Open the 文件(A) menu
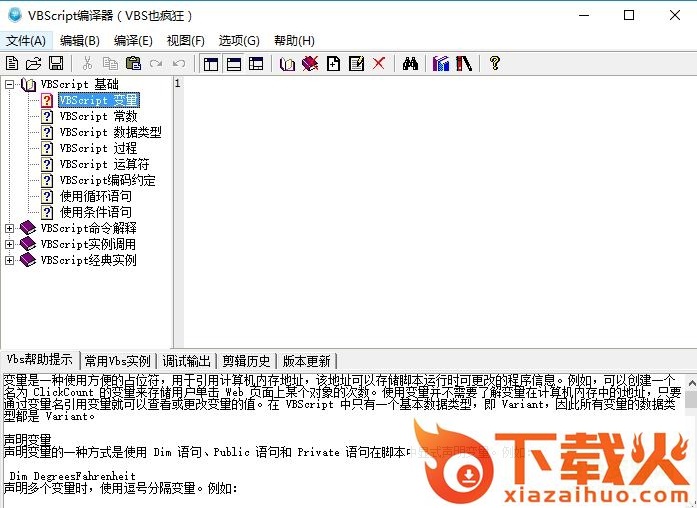 click(26, 41)
